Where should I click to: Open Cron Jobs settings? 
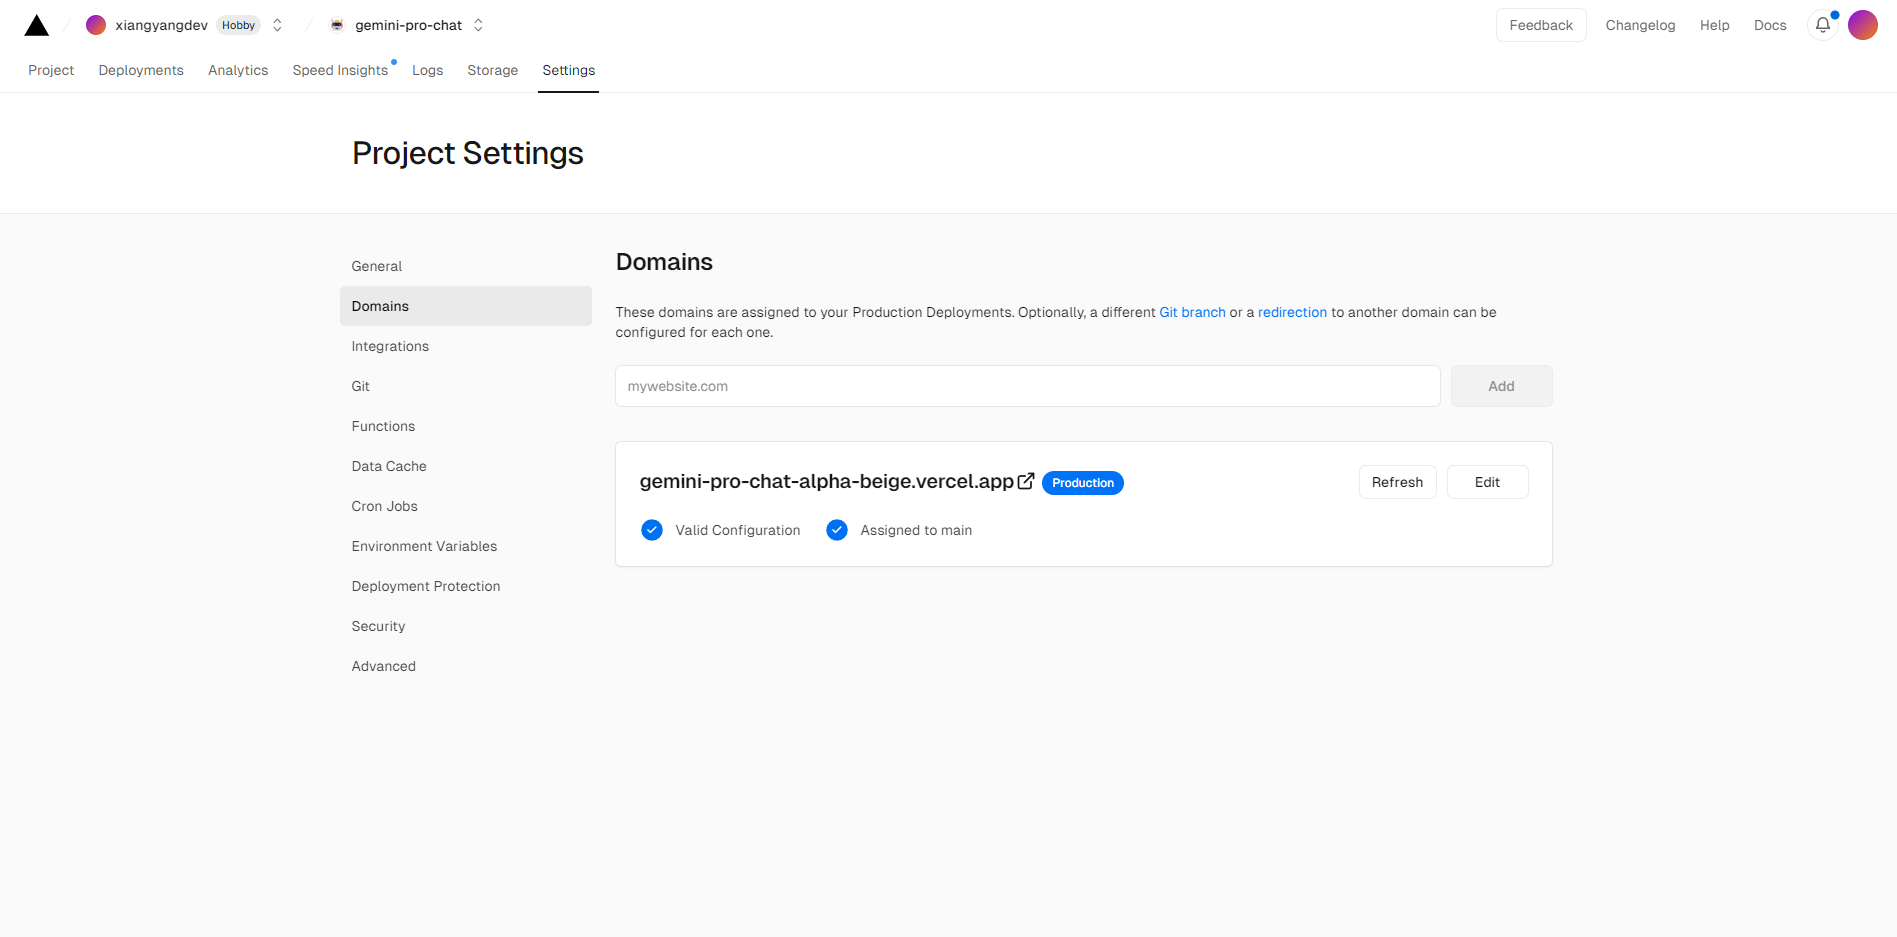pyautogui.click(x=466, y=506)
